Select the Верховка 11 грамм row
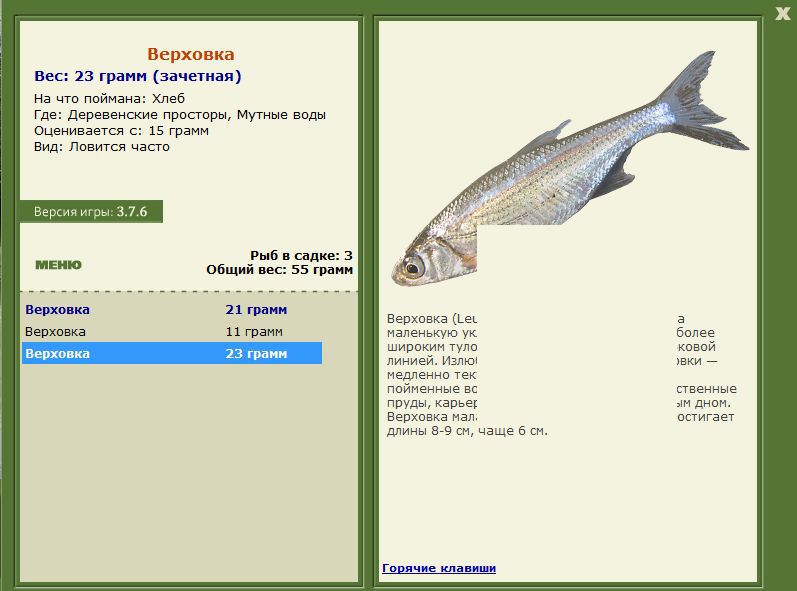The image size is (797, 591). (172, 331)
